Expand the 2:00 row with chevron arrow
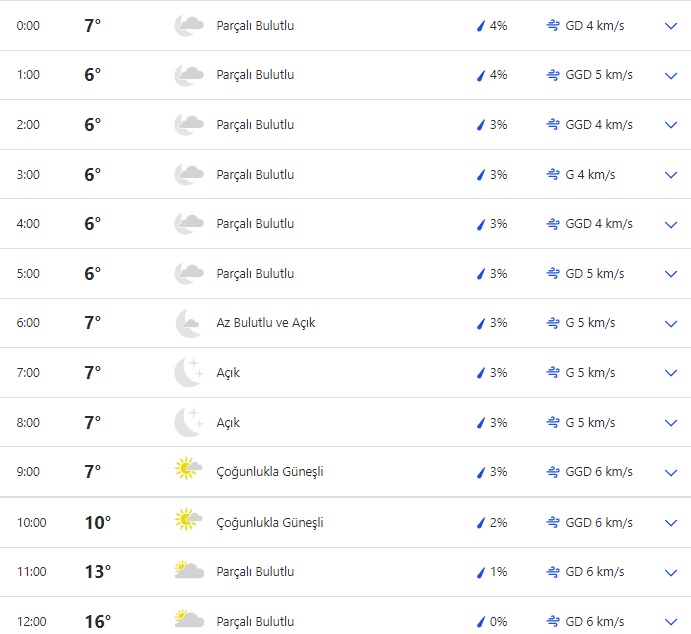 [x=671, y=125]
